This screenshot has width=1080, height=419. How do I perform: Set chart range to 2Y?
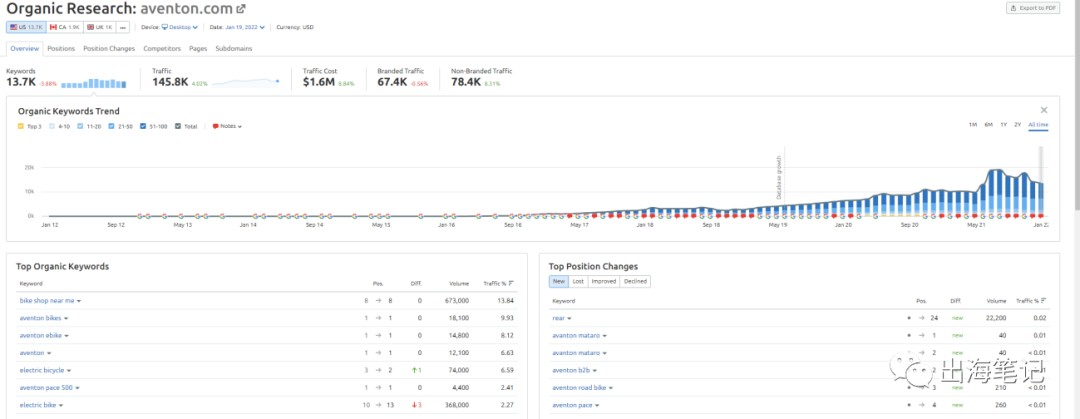[1017, 125]
